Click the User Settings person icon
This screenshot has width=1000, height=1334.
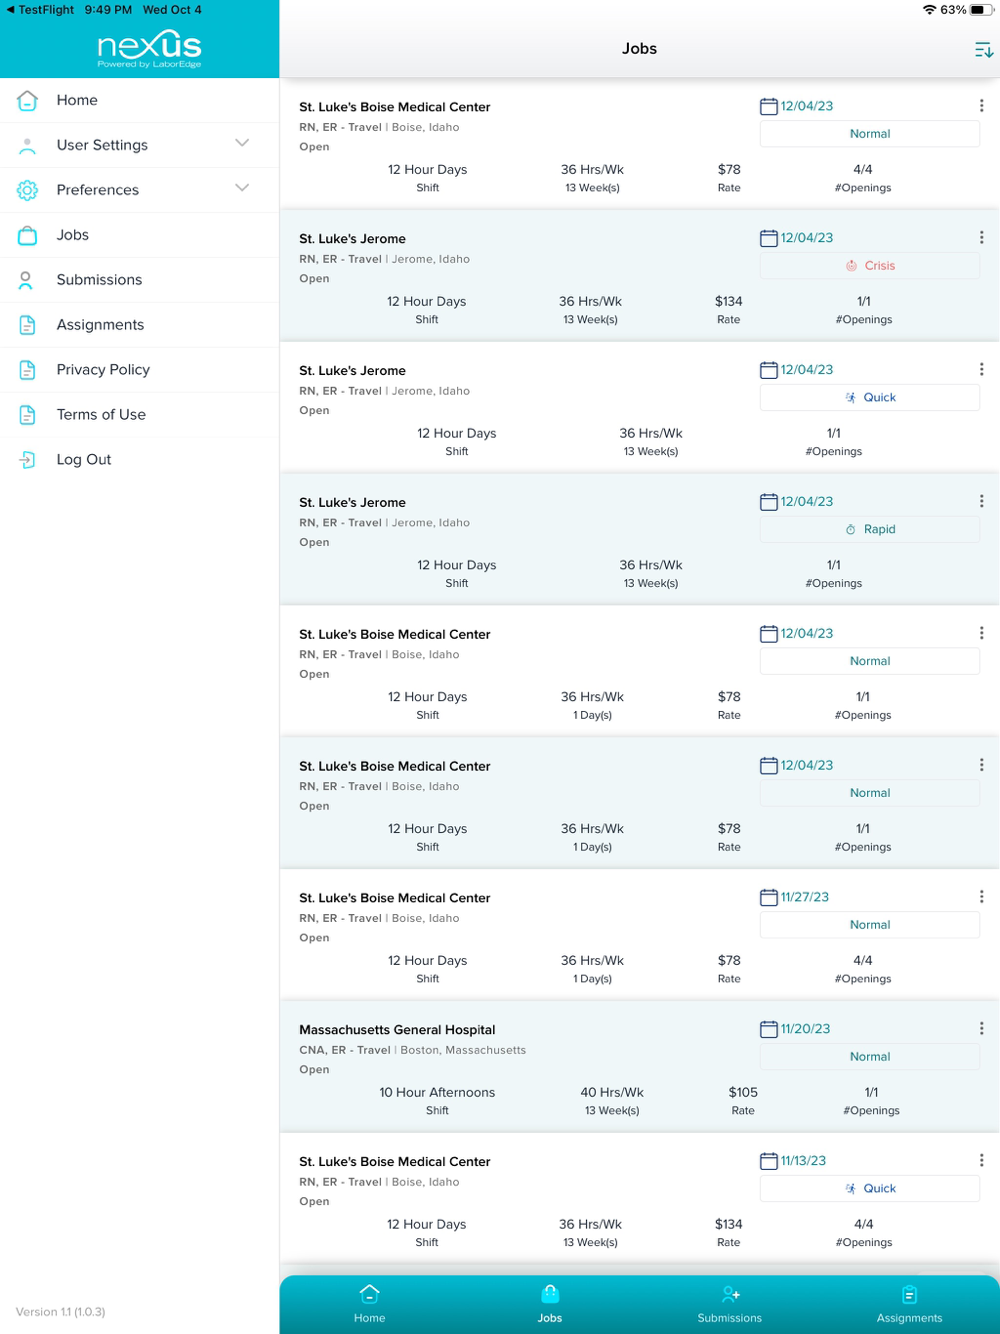28,145
